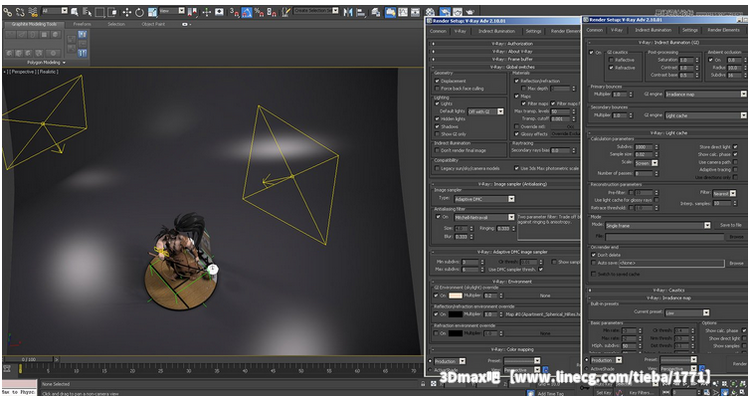Activate the Select Object tool

point(75,12)
